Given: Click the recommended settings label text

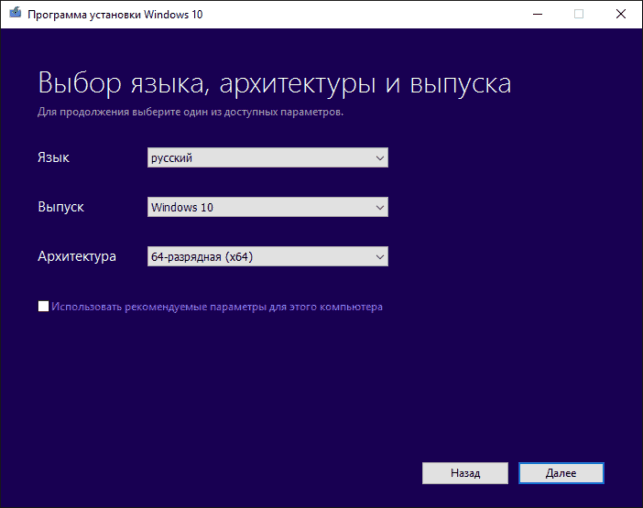Looking at the screenshot, I should coord(217,307).
